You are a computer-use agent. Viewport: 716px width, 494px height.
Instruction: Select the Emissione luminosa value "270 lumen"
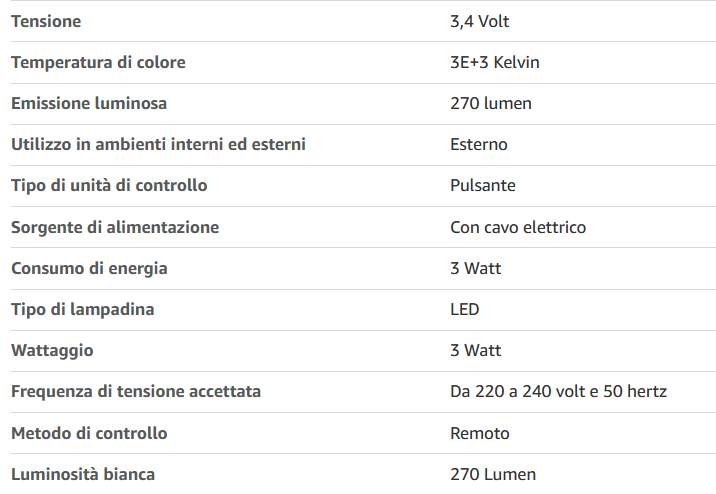pos(491,103)
